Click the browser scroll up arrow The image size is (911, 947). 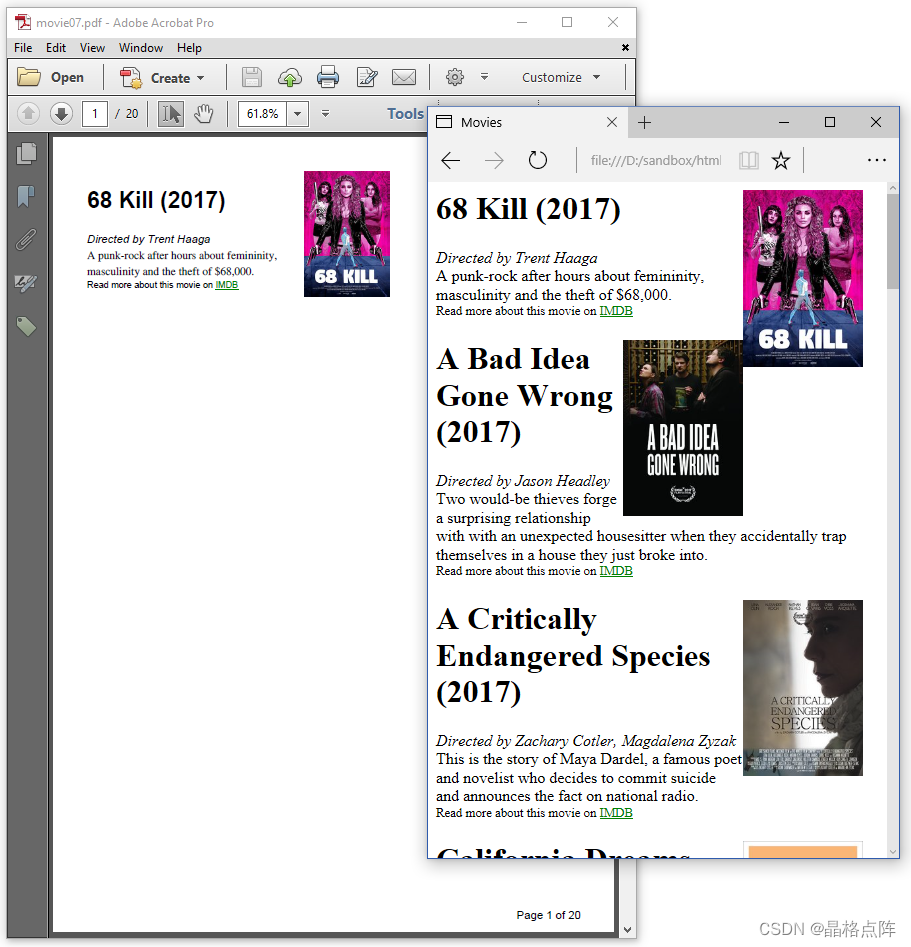(893, 188)
